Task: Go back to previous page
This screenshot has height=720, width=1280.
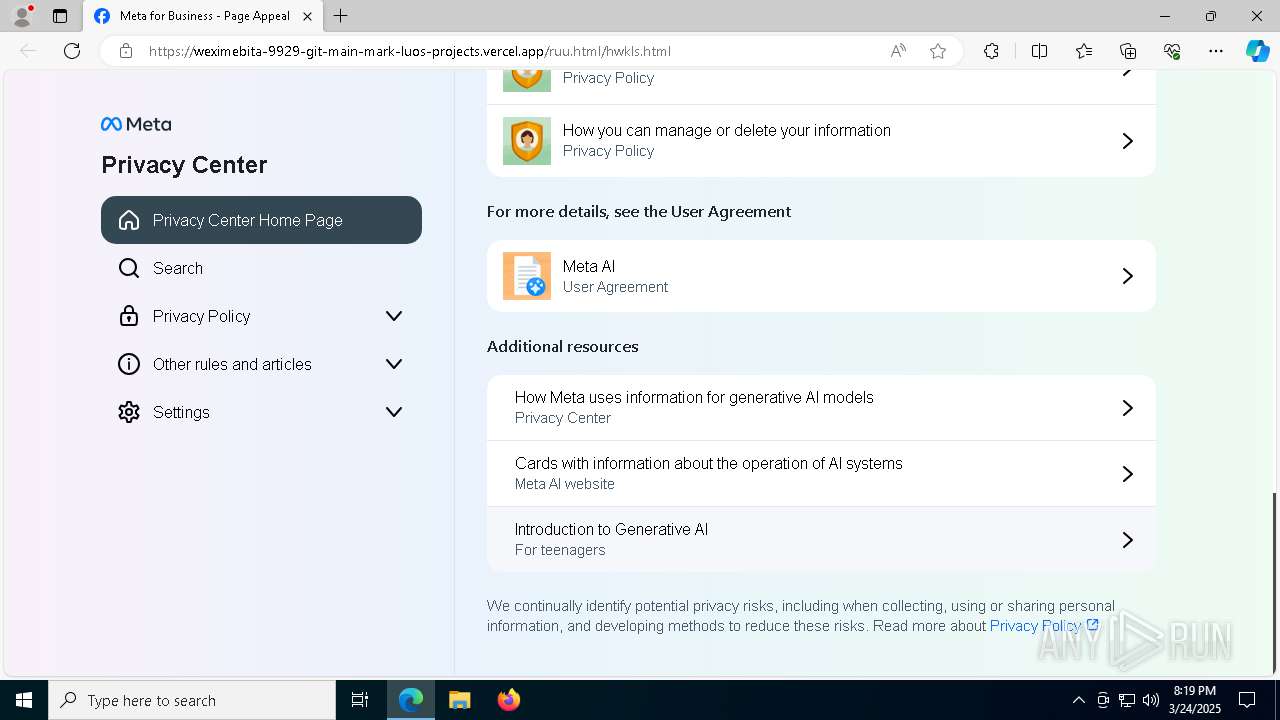Action: (28, 51)
